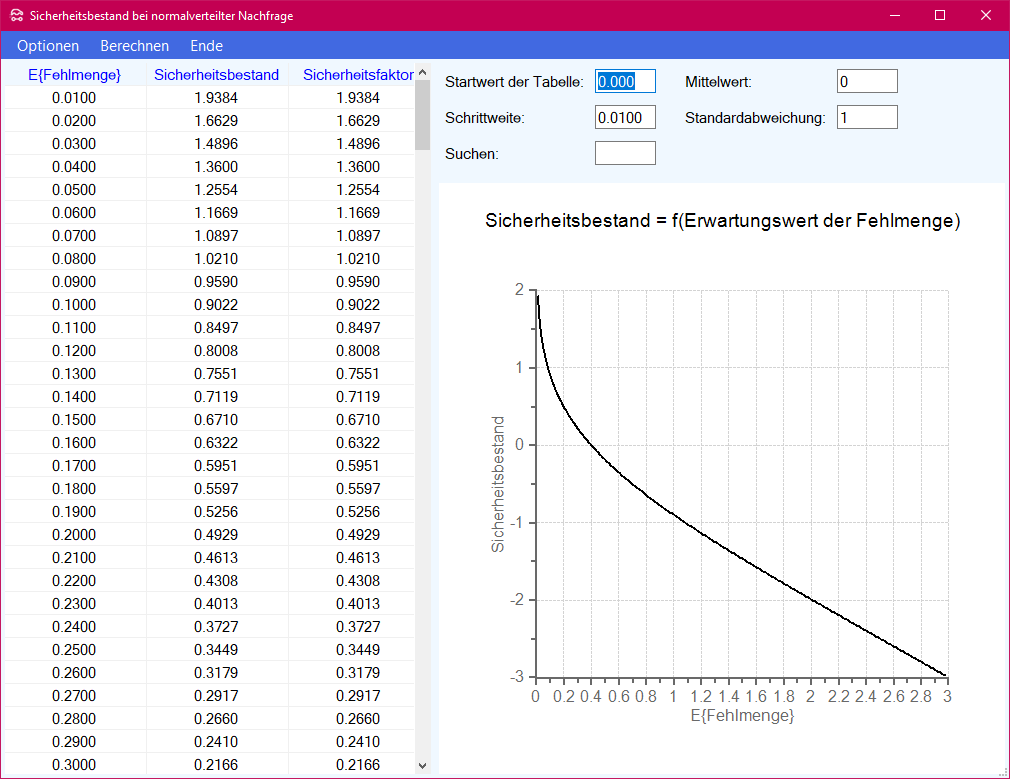Open the Berechnen menu
Screen dimensions: 1010x779
135,46
